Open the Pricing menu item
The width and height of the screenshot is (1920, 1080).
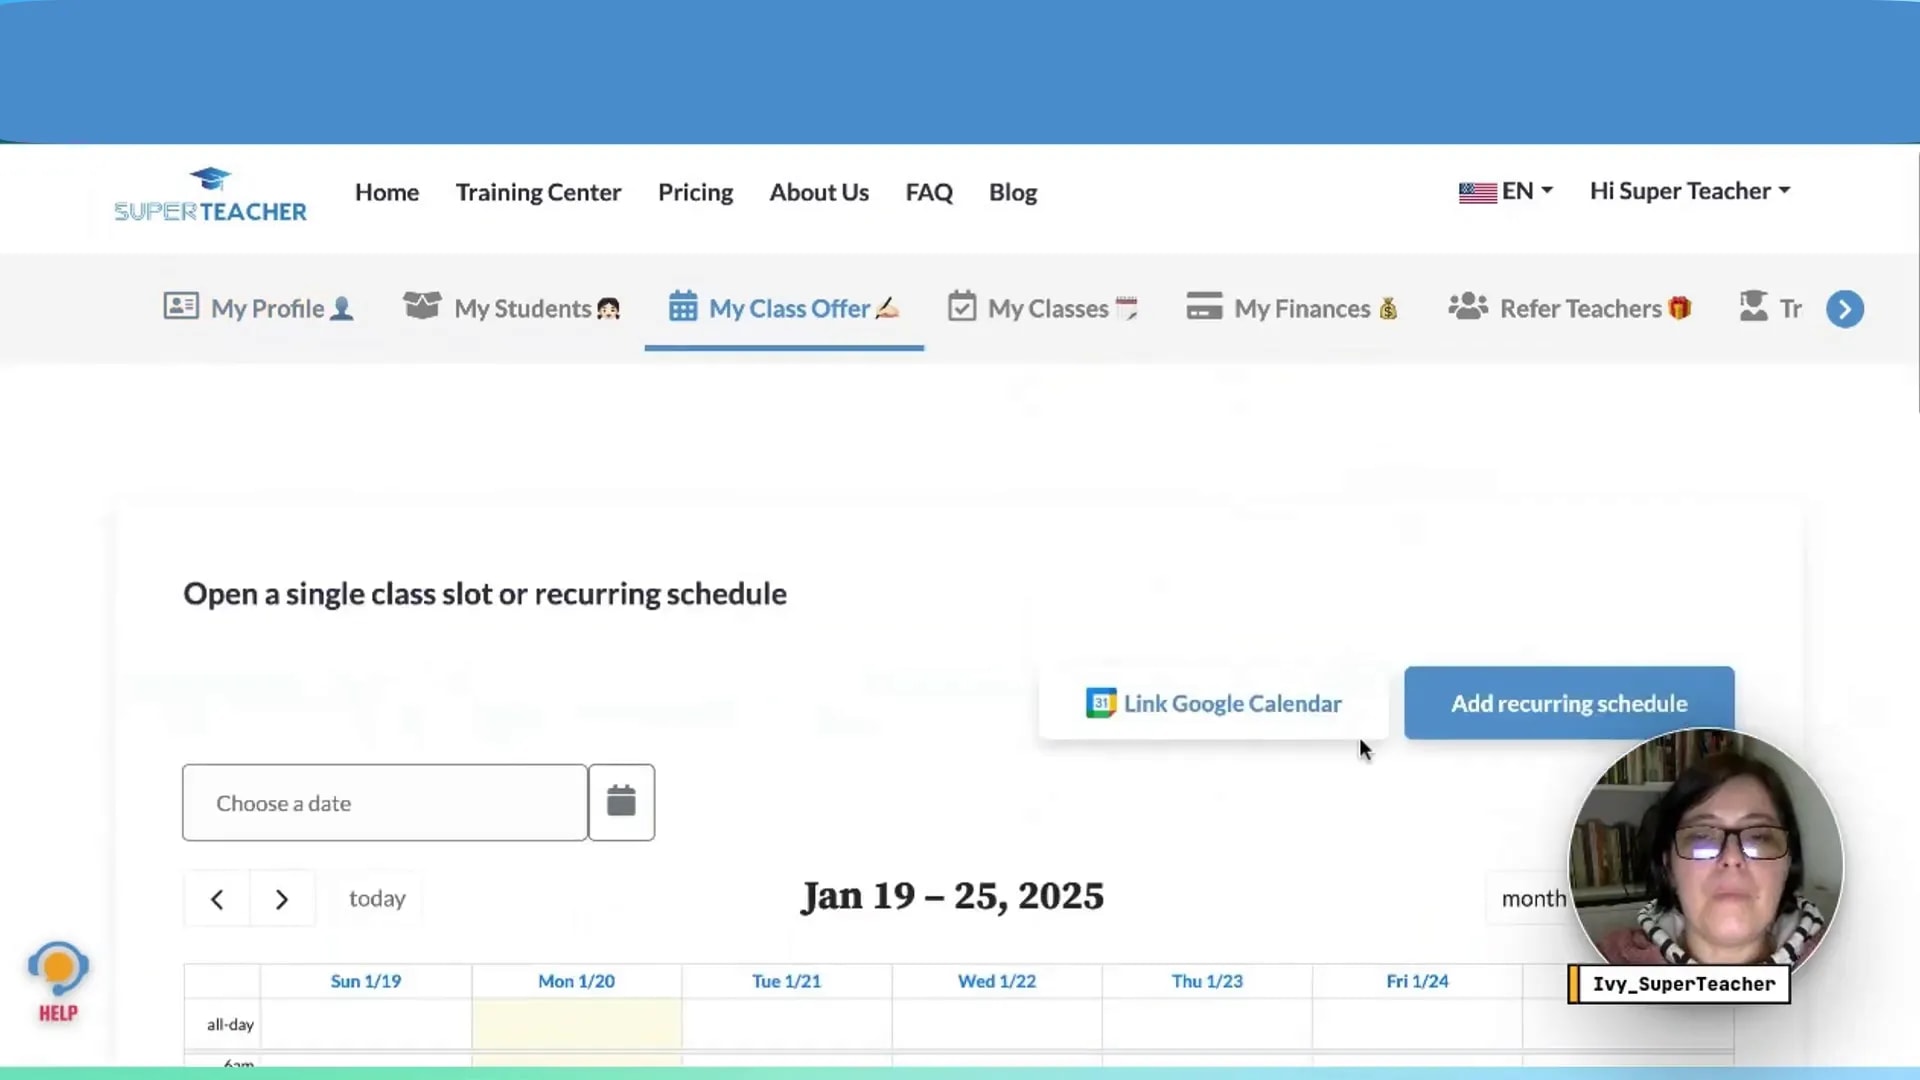click(x=695, y=191)
